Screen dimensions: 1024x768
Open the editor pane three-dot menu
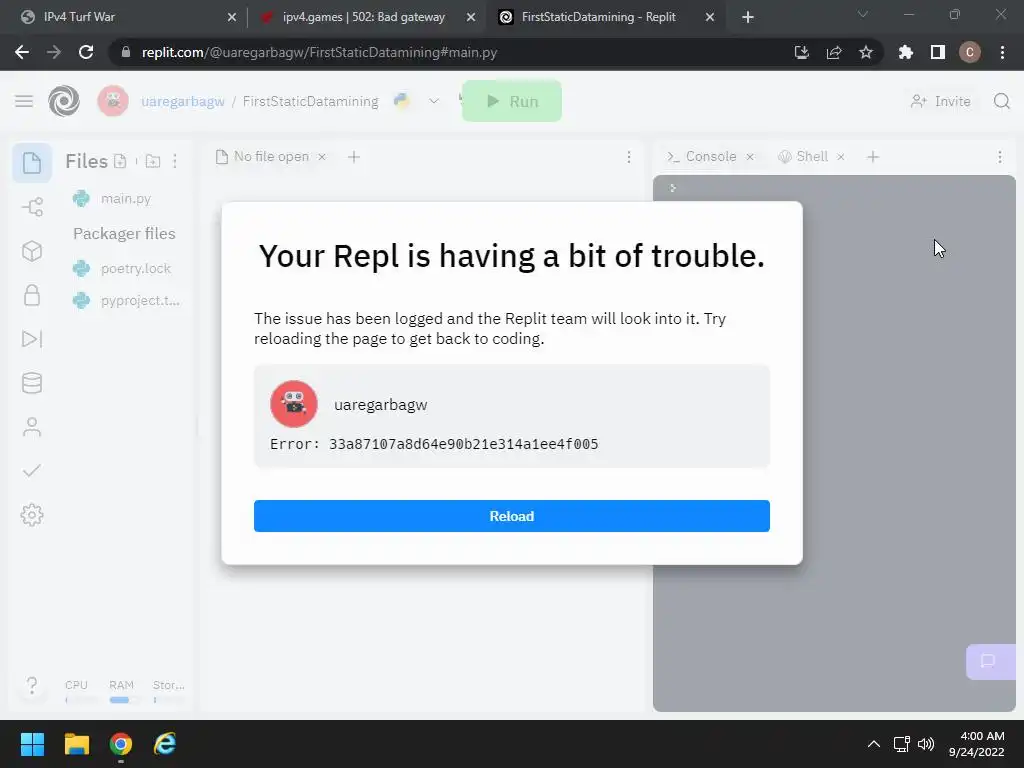click(x=629, y=157)
